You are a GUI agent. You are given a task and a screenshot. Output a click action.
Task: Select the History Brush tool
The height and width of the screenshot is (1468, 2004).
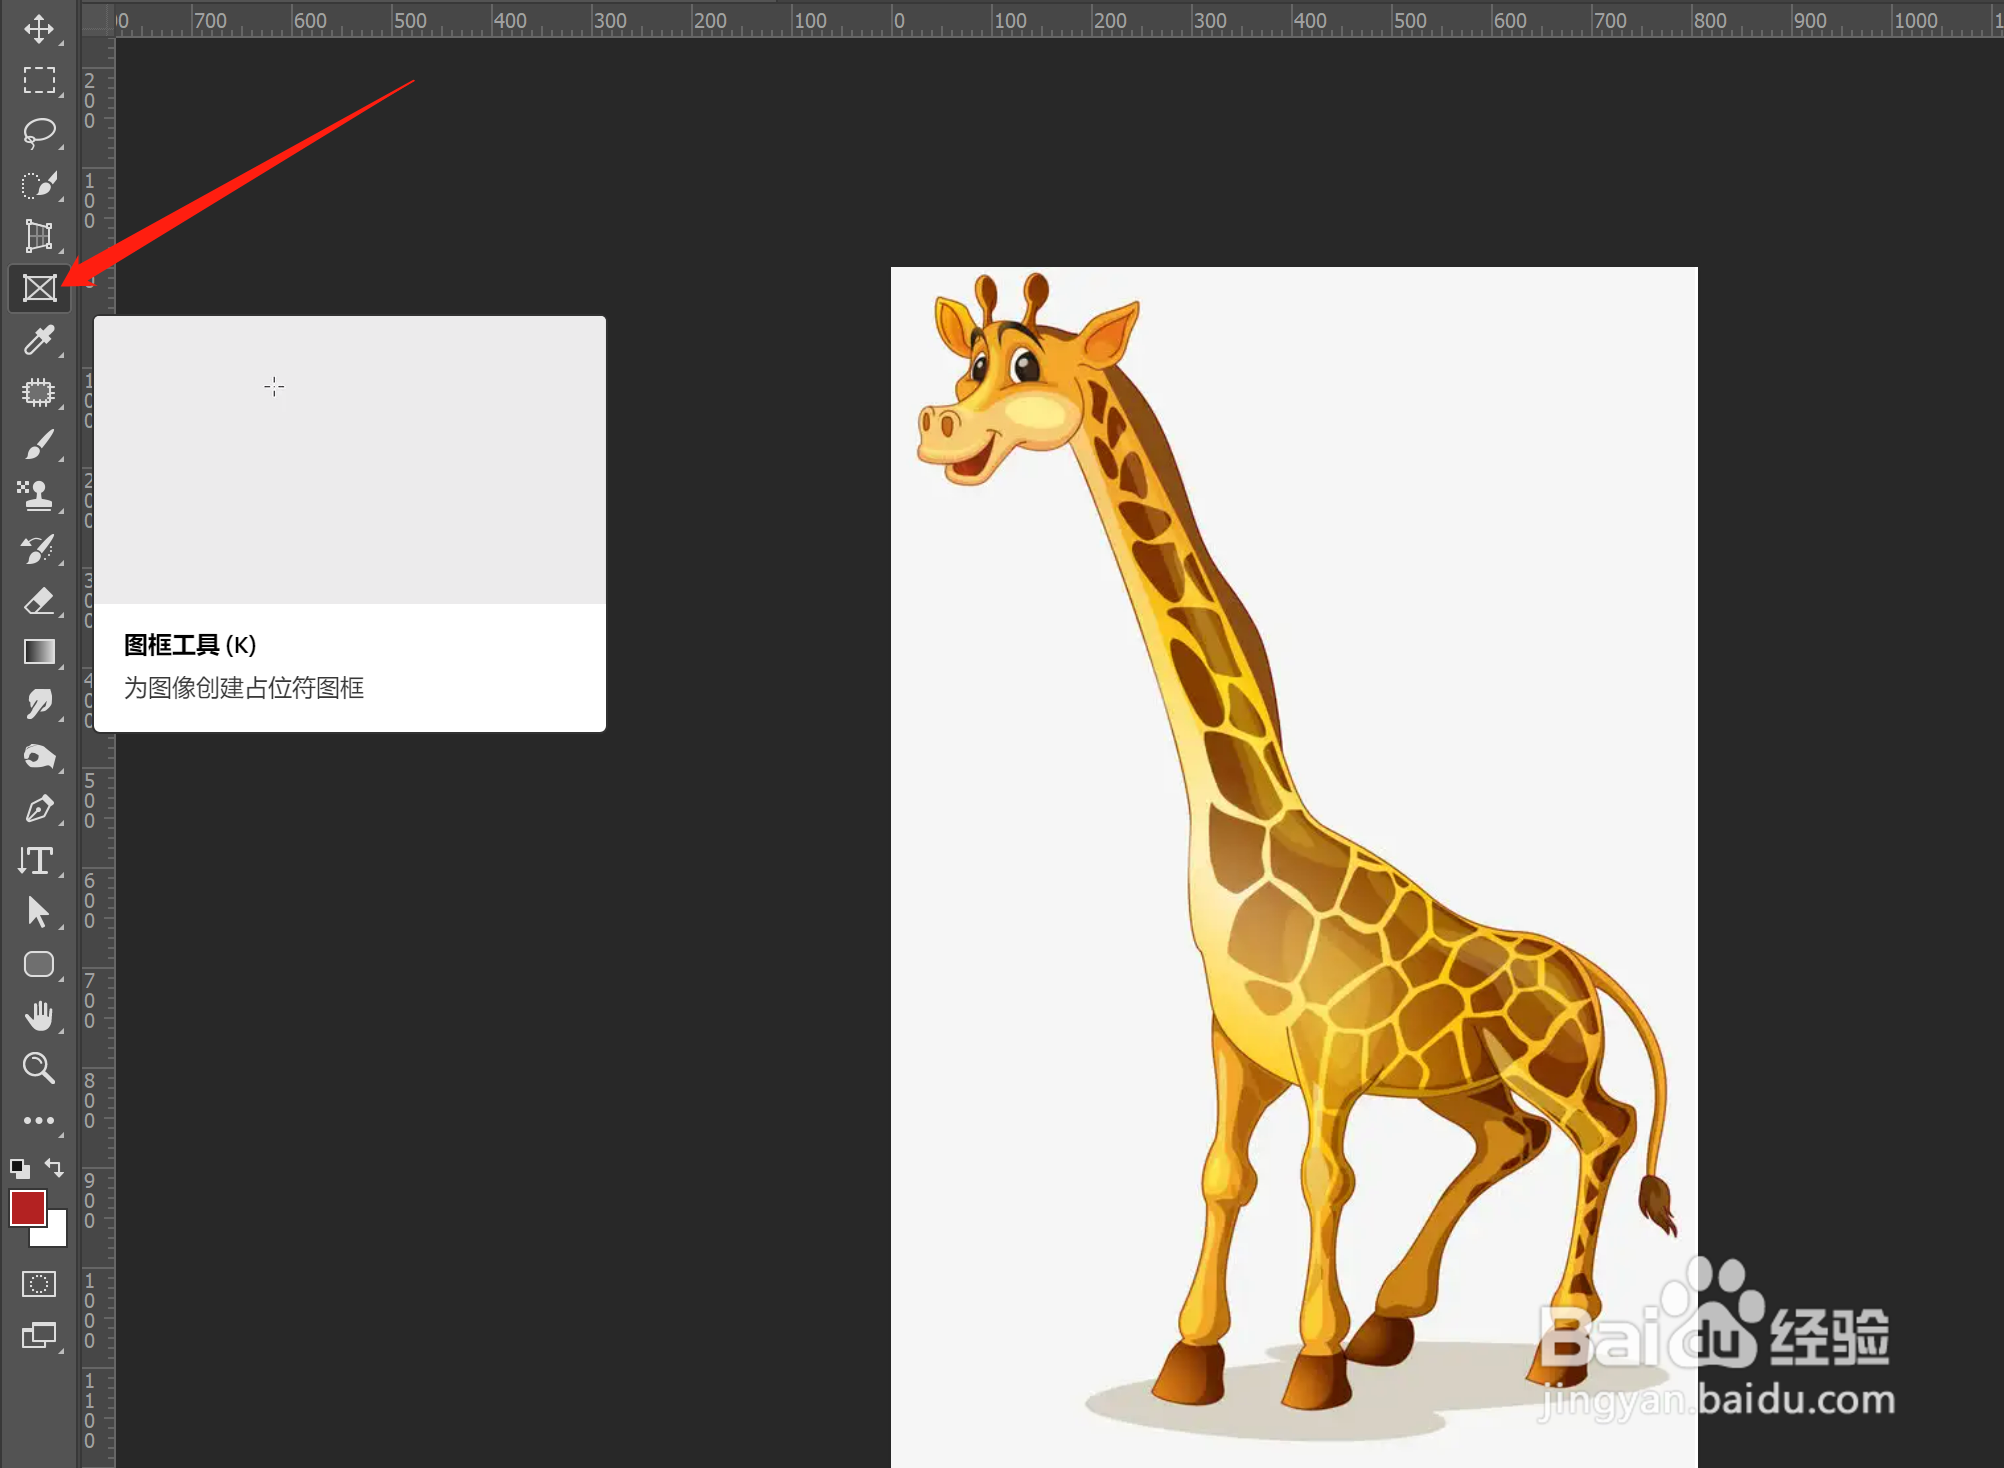[39, 549]
